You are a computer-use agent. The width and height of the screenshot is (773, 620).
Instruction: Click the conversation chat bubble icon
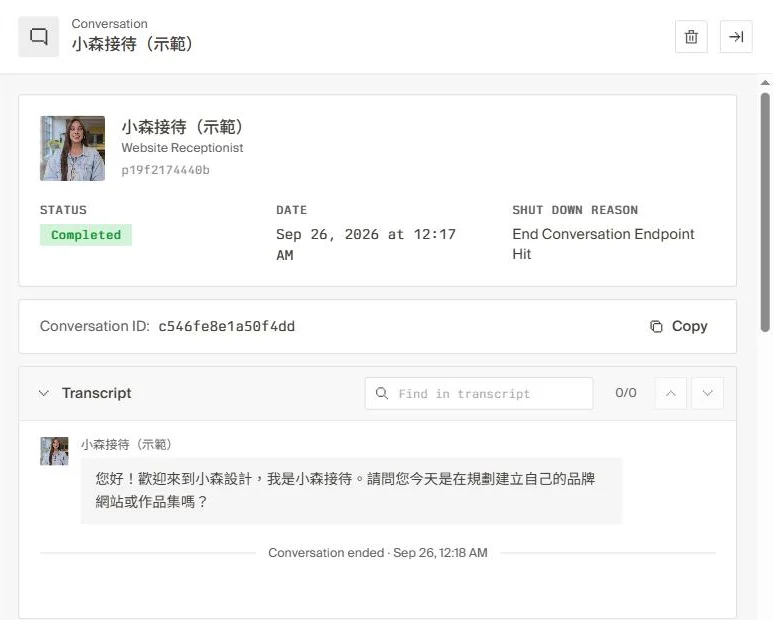point(38,36)
